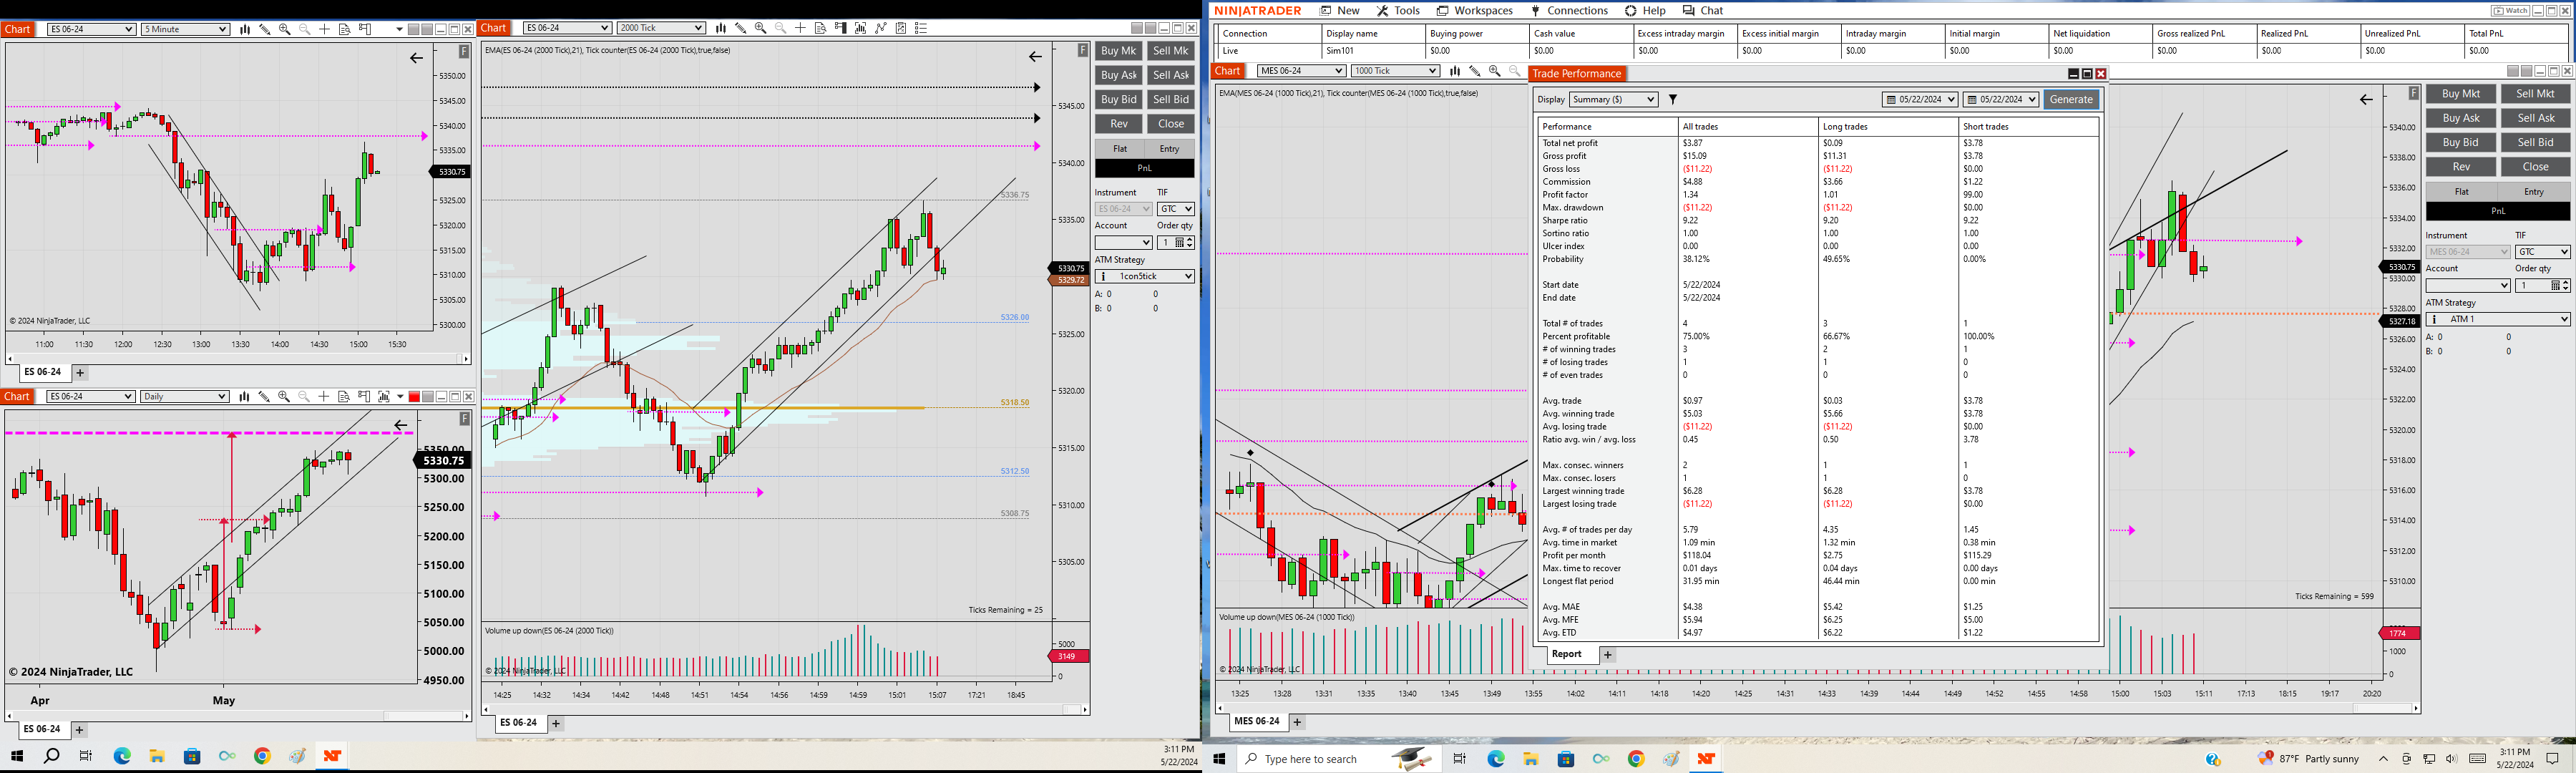Toggle PnL display in ES Chart Trader
This screenshot has width=2576, height=773.
[1145, 168]
